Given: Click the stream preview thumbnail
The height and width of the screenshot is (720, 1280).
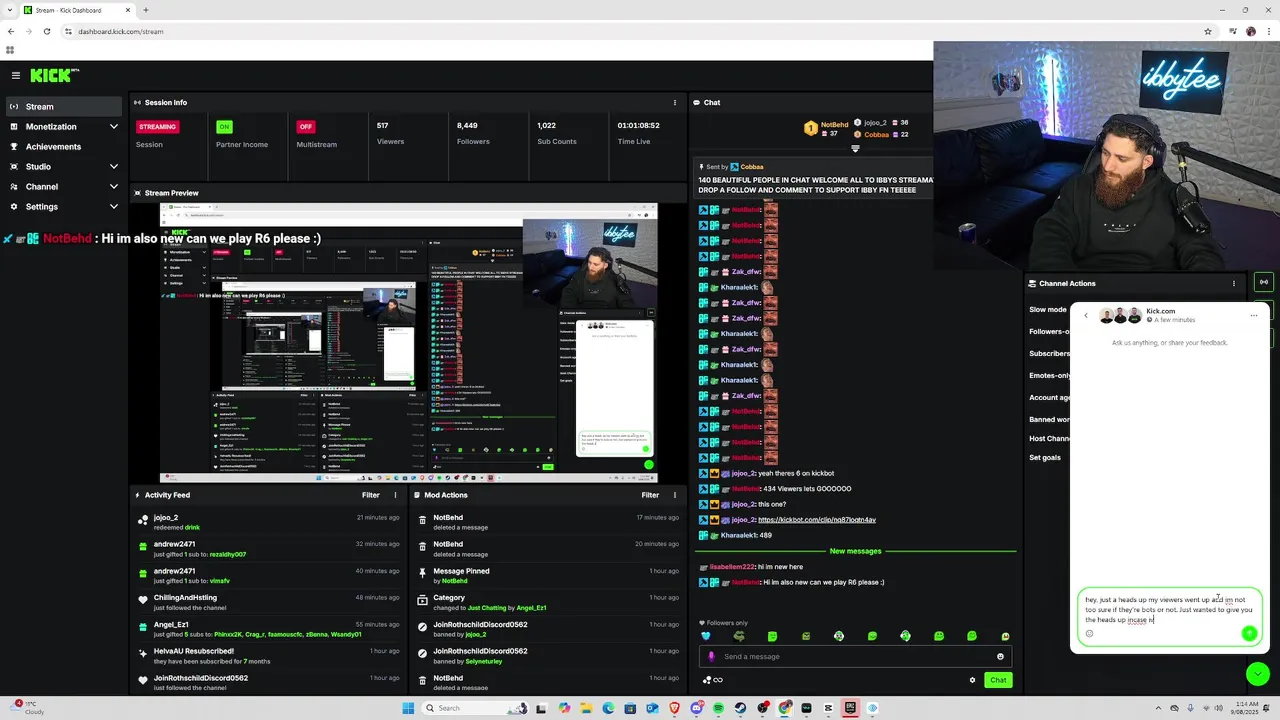Looking at the screenshot, I should tap(409, 343).
